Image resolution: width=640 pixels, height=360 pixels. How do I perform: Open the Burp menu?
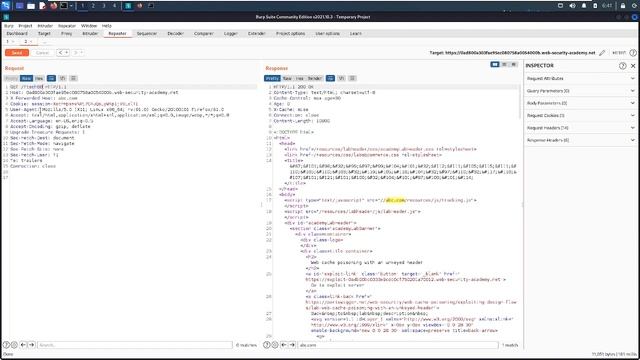(9, 26)
